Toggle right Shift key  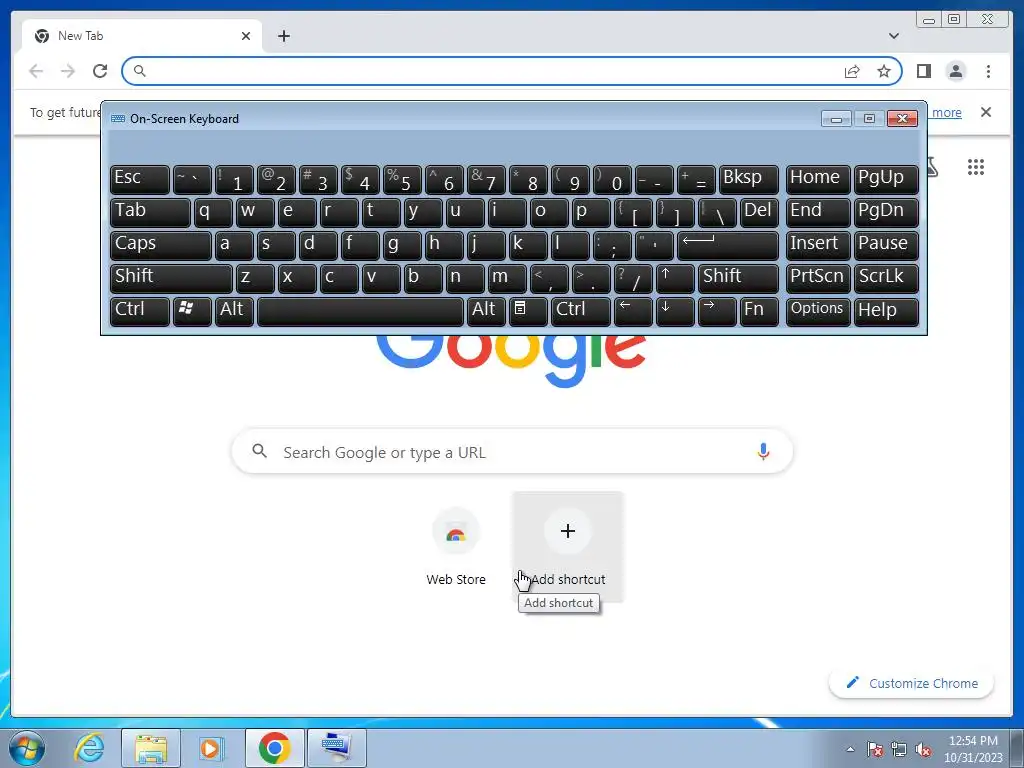click(739, 278)
